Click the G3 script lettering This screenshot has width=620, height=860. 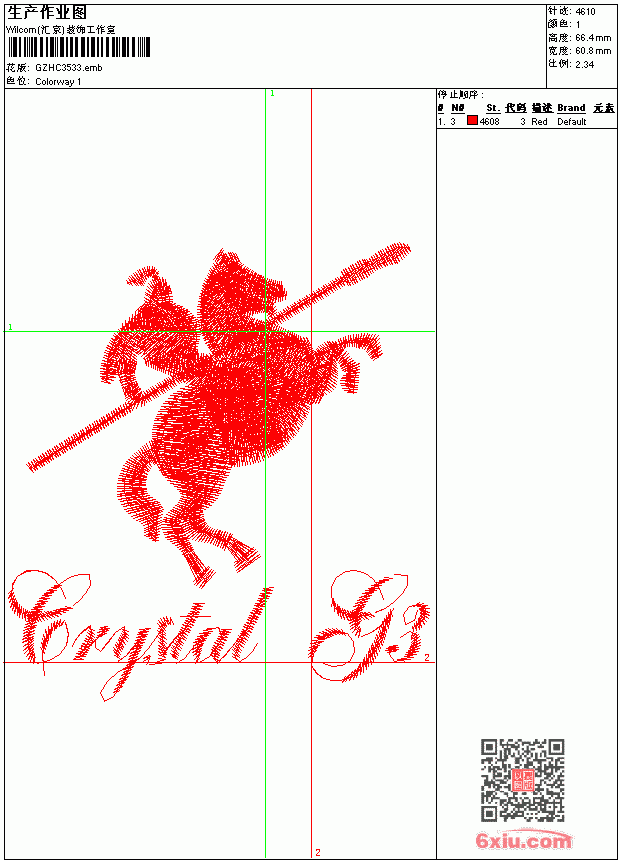369,625
